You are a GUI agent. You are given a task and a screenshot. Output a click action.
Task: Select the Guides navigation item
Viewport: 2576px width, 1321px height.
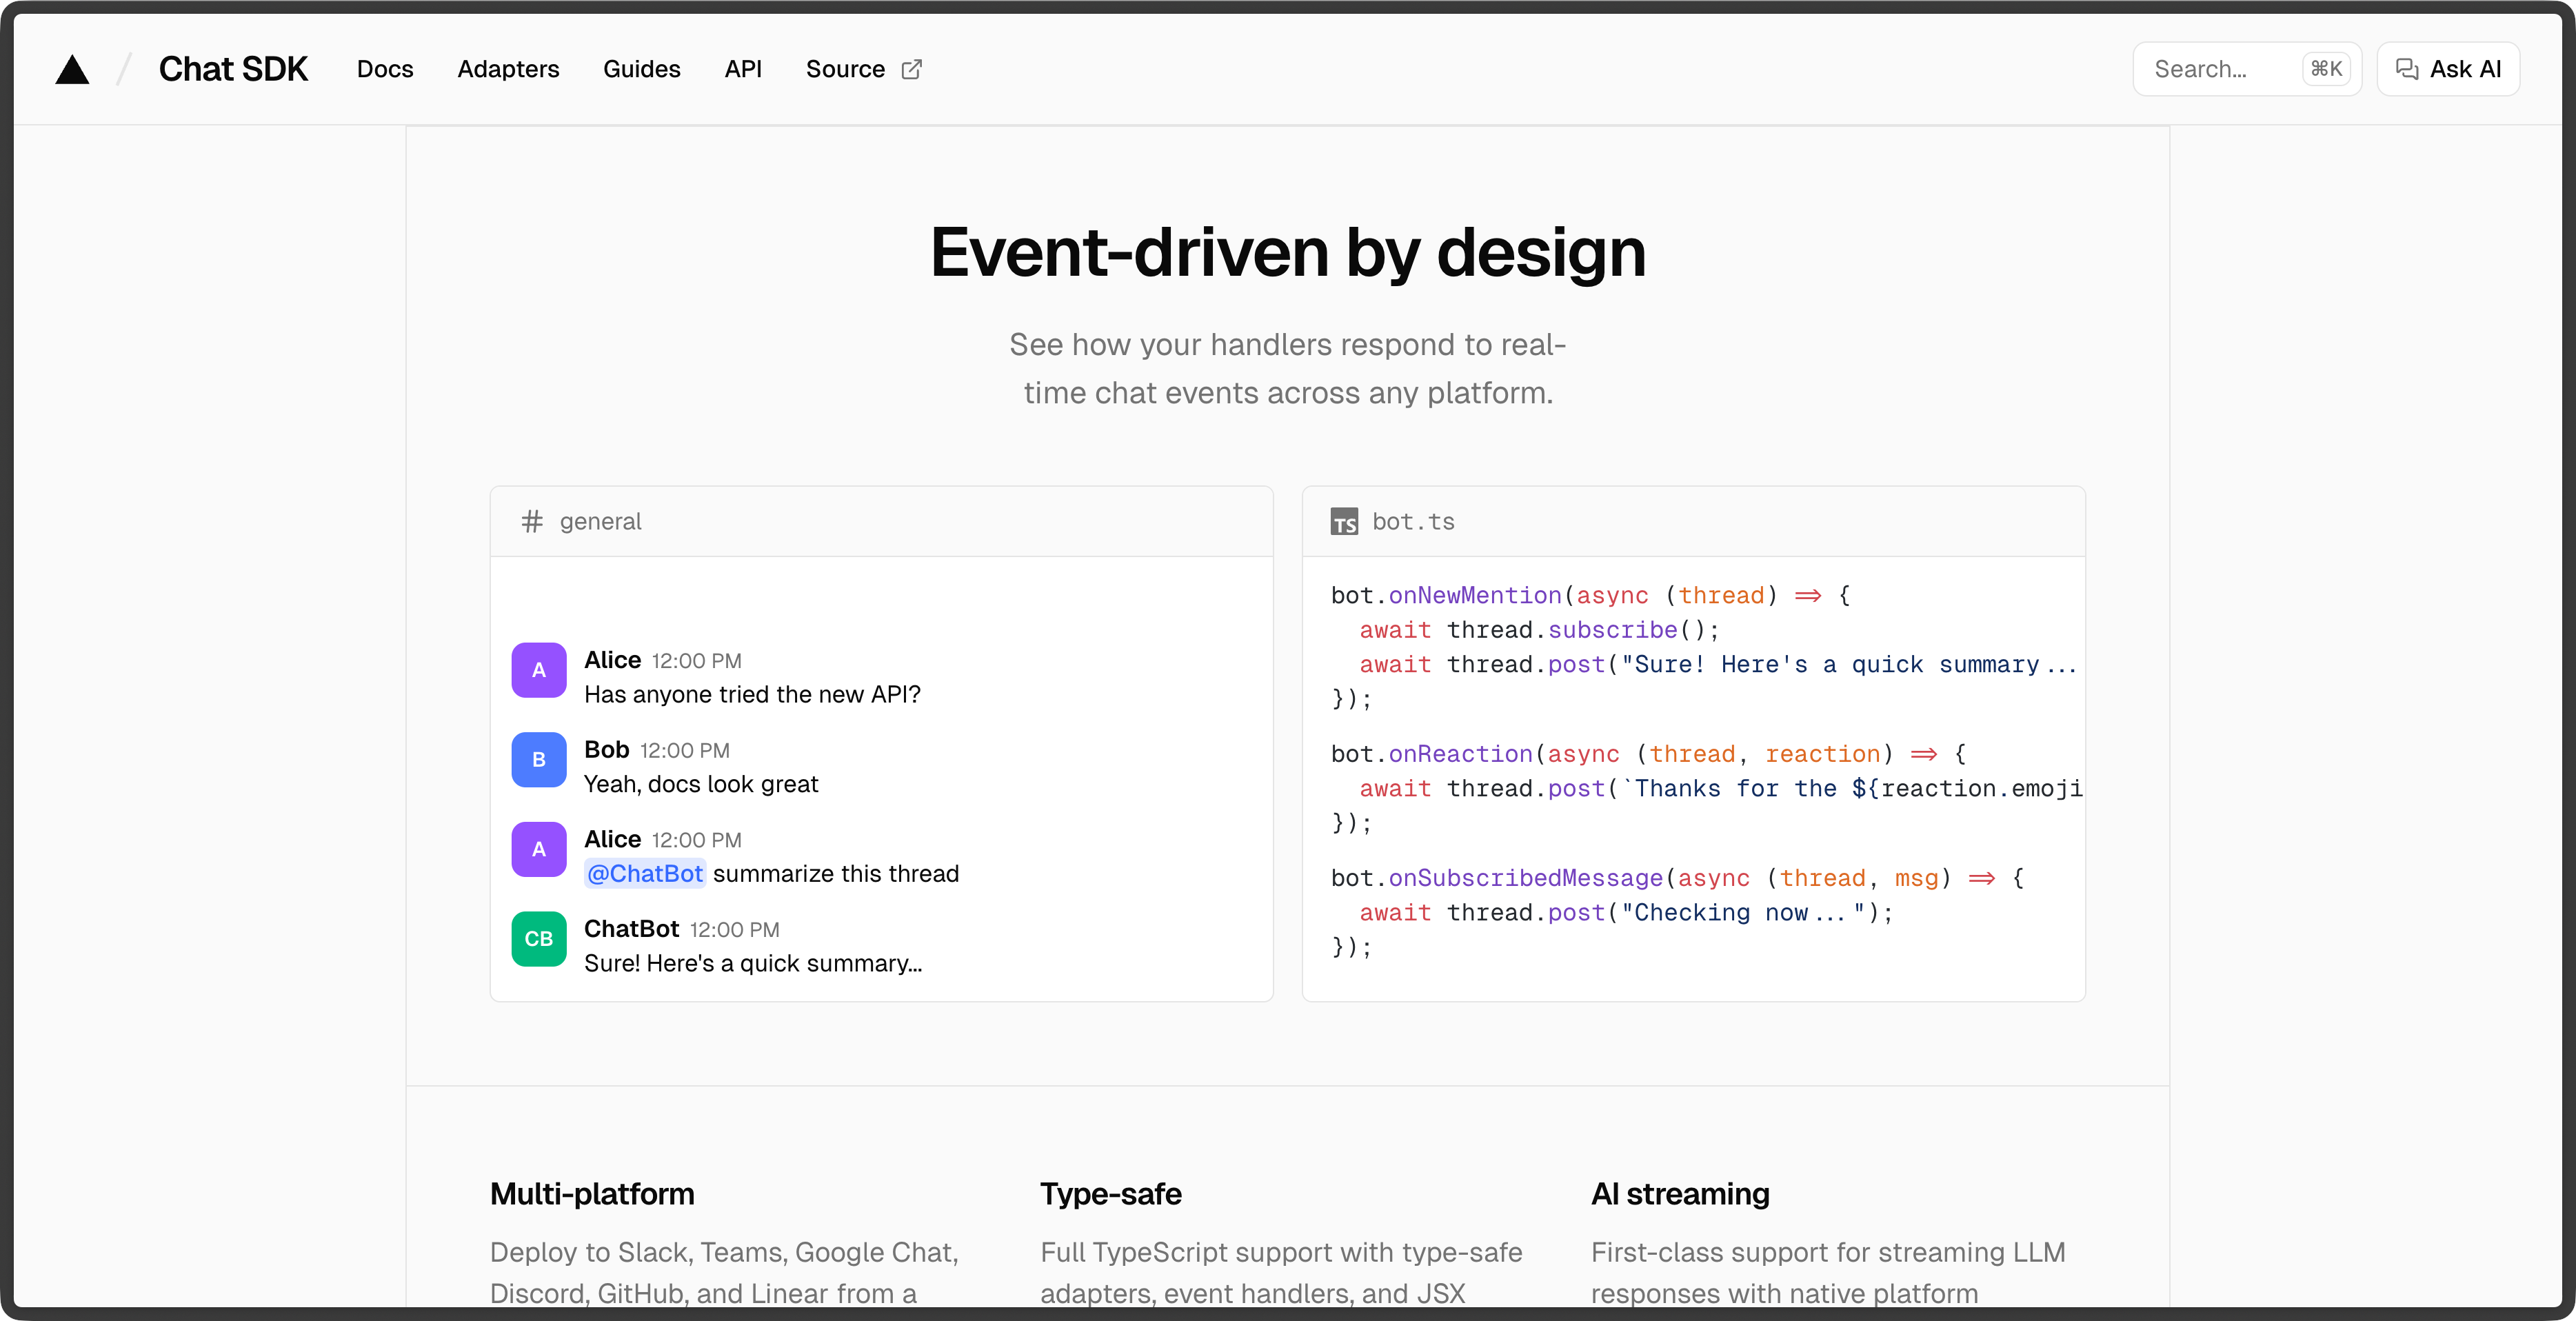pyautogui.click(x=641, y=69)
